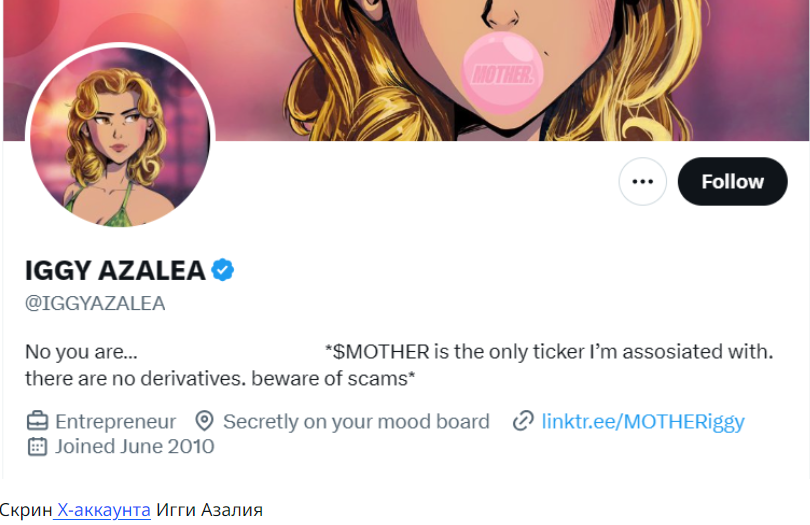Image resolution: width=810 pixels, height=525 pixels.
Task: Click the IGGY AZALEA display name
Action: (115, 270)
